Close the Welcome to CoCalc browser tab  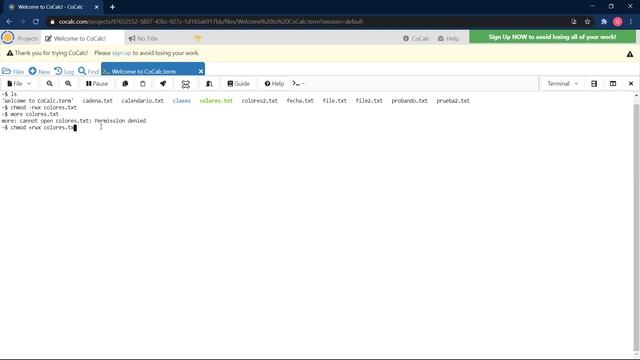pos(97,7)
